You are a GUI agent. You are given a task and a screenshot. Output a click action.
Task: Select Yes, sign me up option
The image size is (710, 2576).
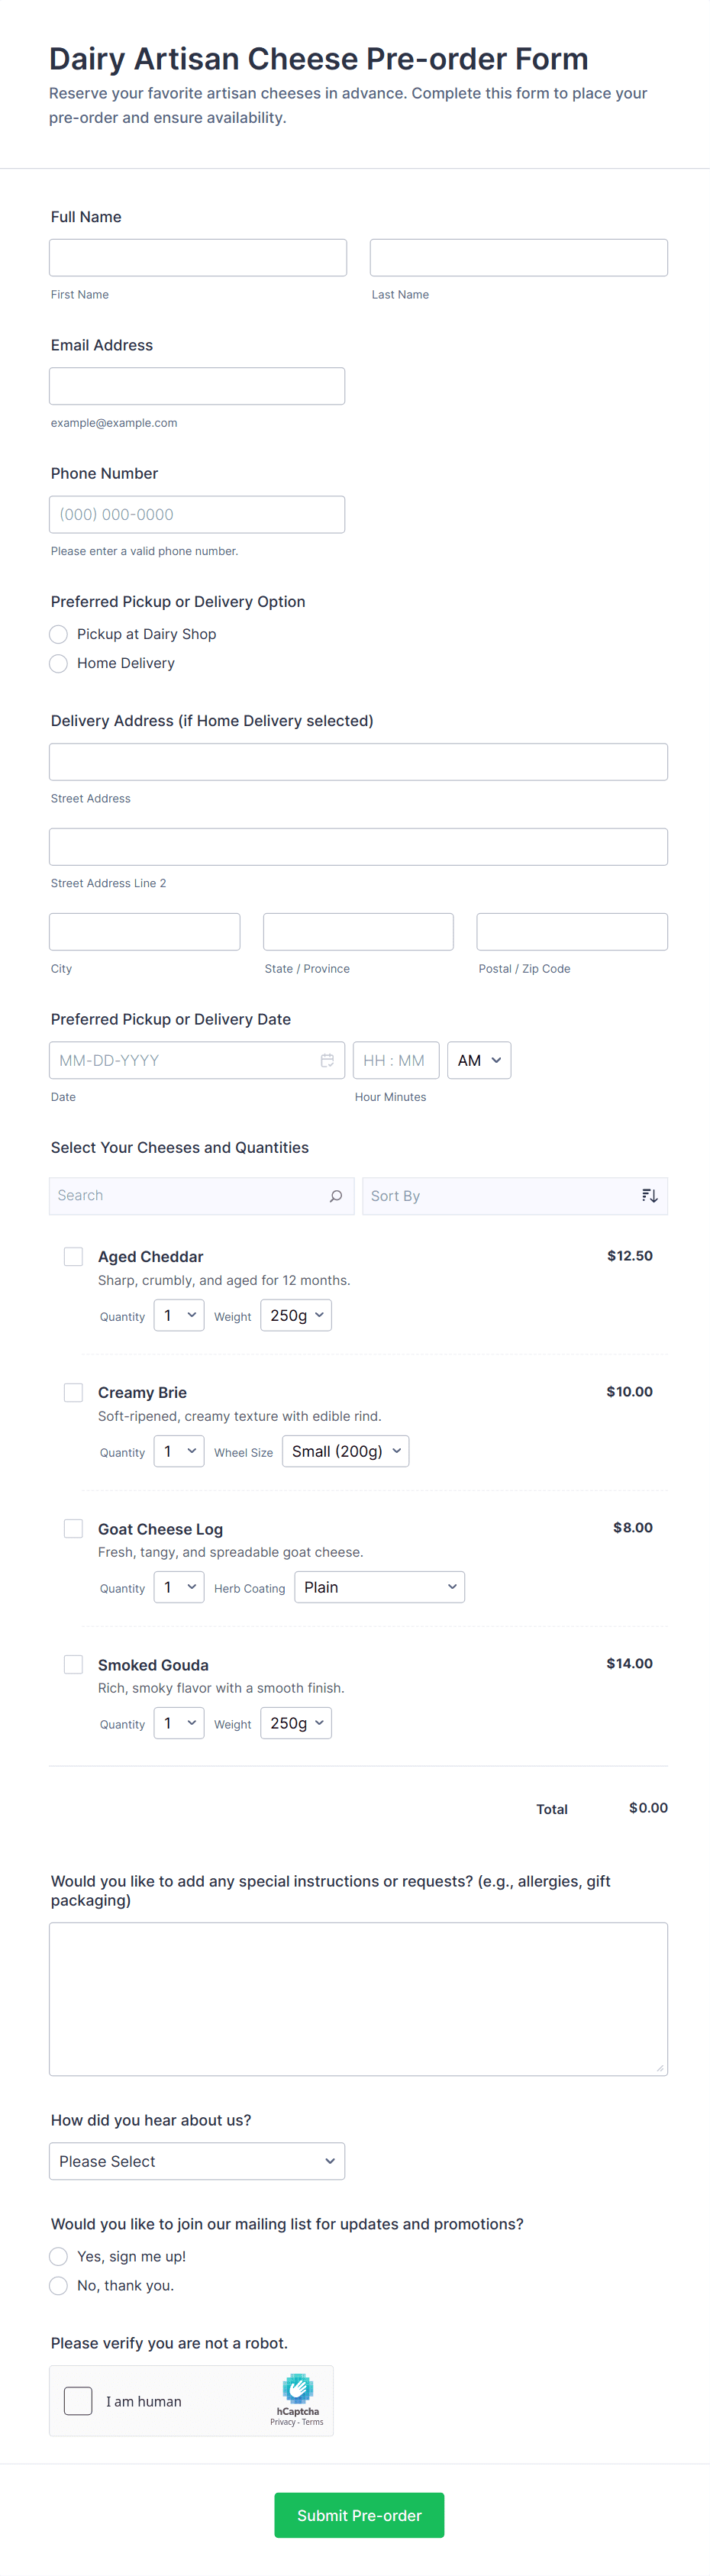[x=59, y=2256]
